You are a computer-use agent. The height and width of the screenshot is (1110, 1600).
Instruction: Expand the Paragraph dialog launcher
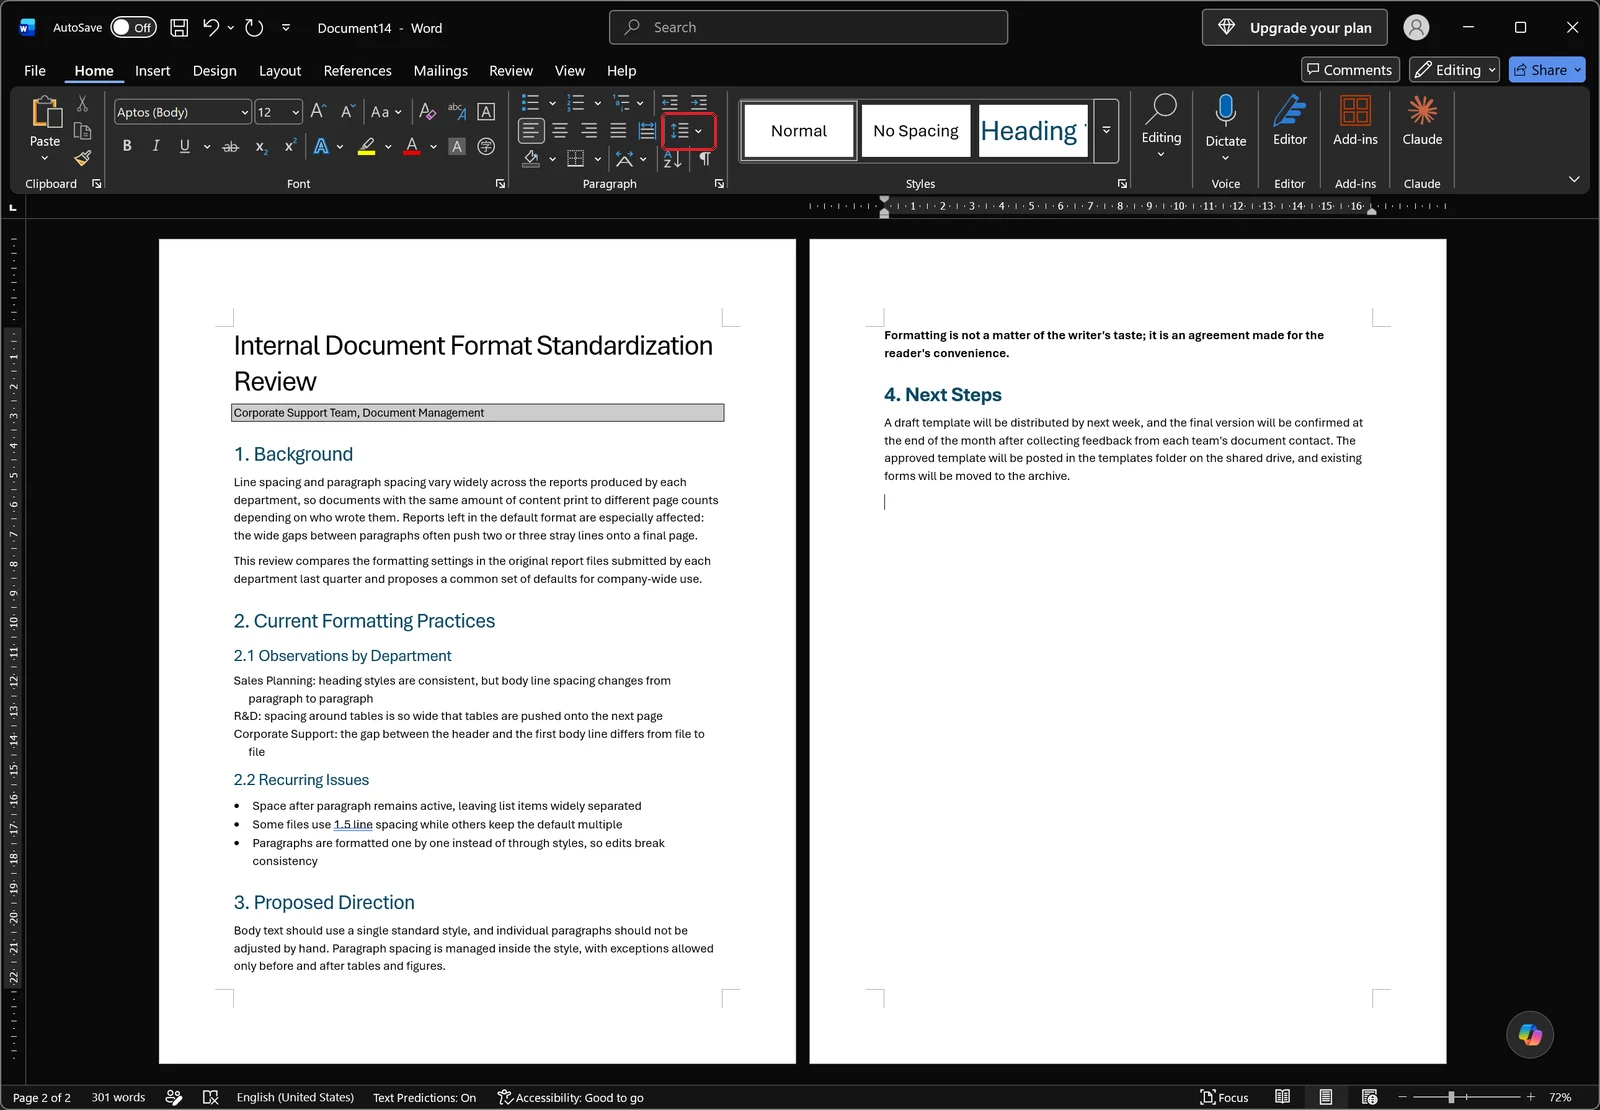[719, 184]
